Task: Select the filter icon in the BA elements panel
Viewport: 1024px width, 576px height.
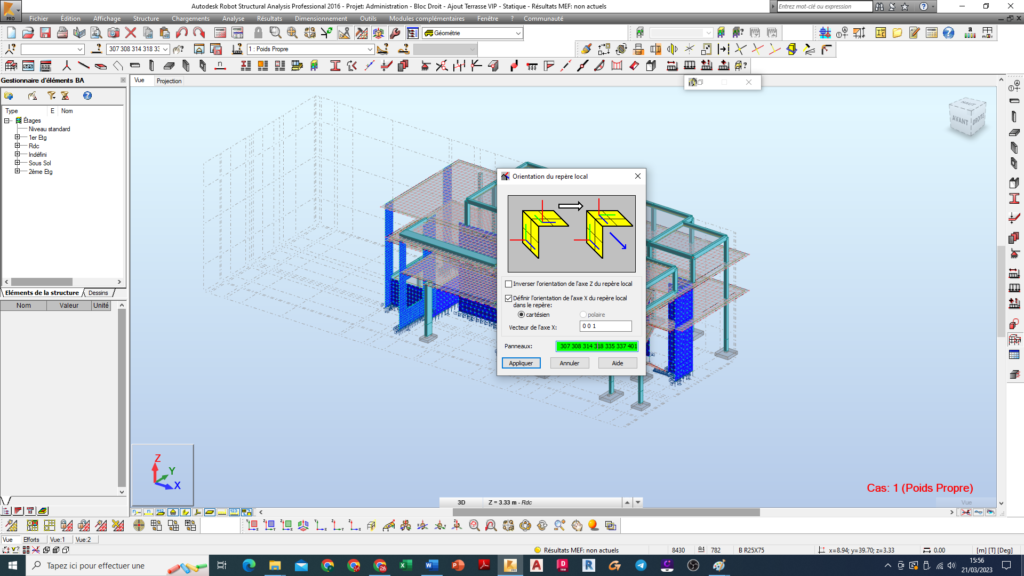Action: tap(51, 95)
